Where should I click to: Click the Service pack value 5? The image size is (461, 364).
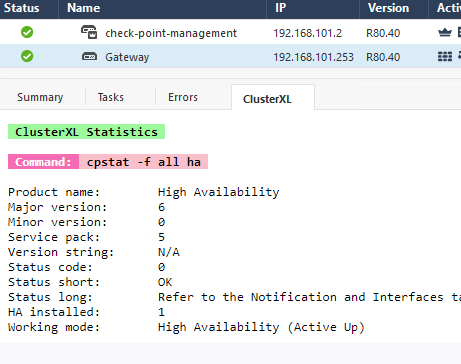(x=161, y=237)
